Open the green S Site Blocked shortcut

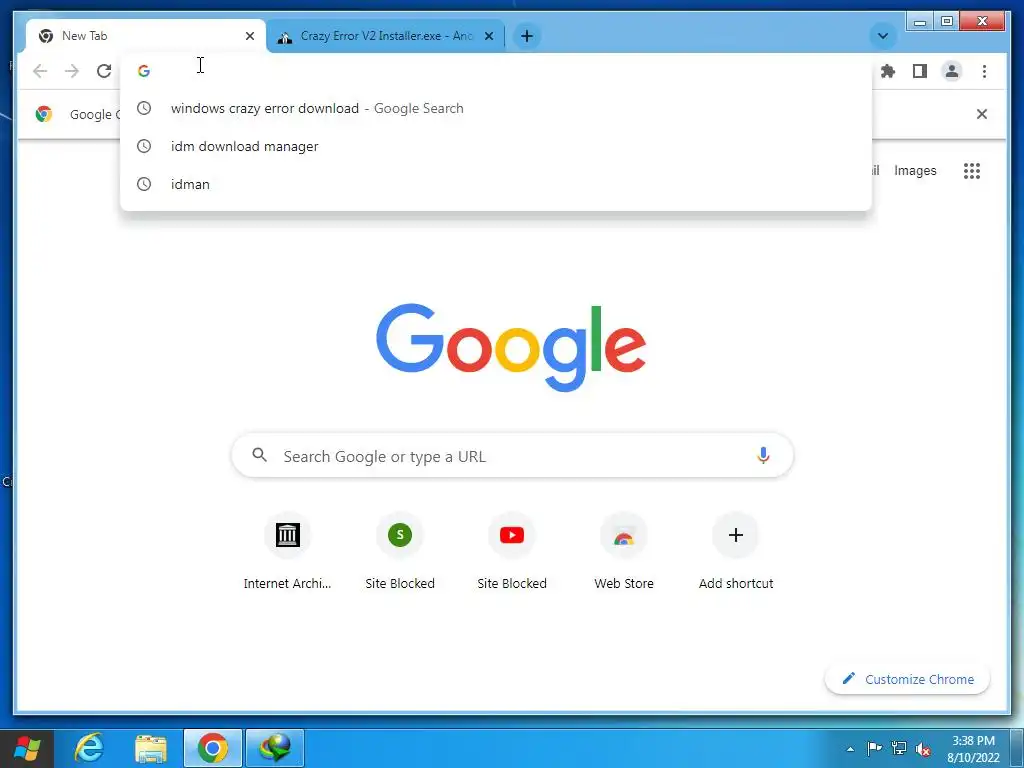[400, 535]
